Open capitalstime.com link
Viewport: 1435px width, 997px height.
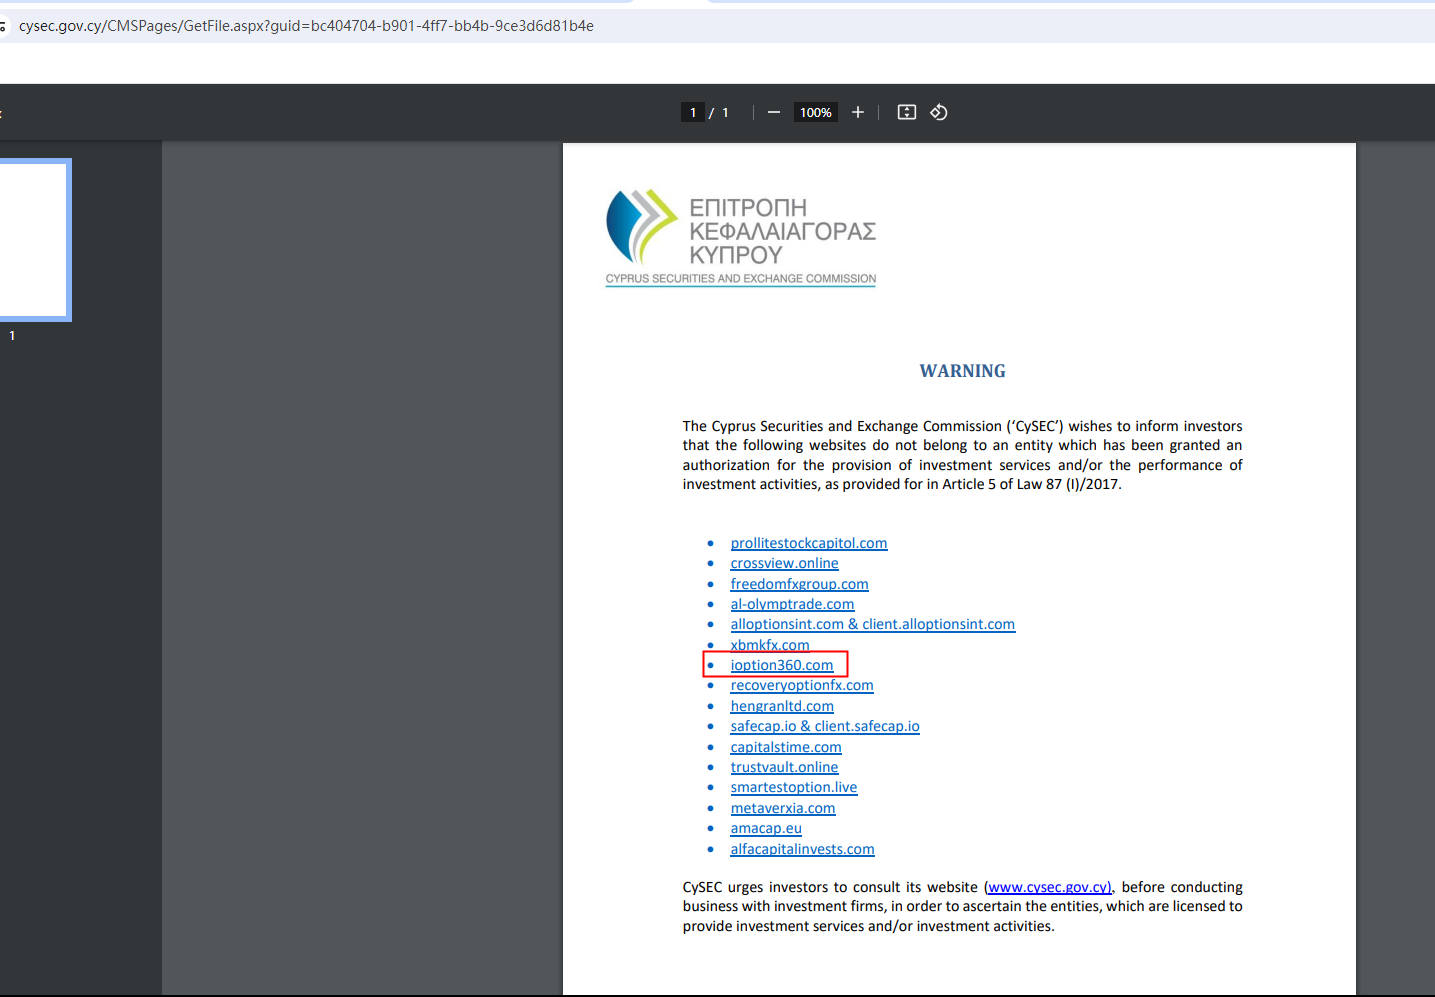(786, 747)
